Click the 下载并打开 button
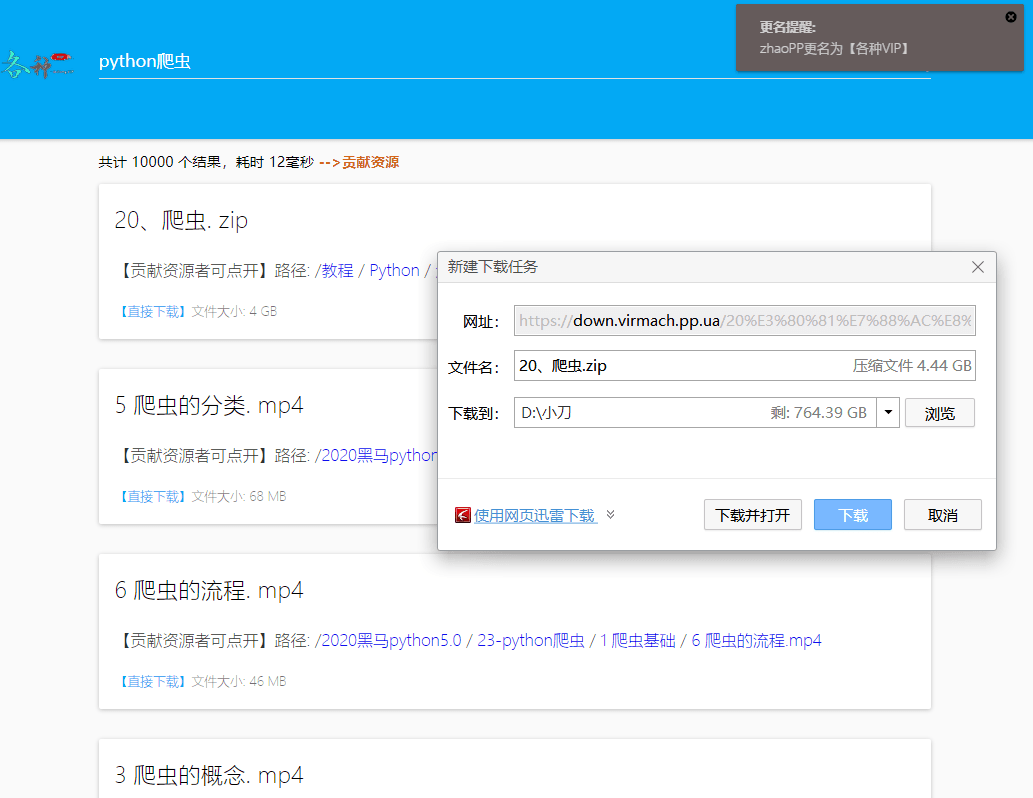 click(752, 515)
